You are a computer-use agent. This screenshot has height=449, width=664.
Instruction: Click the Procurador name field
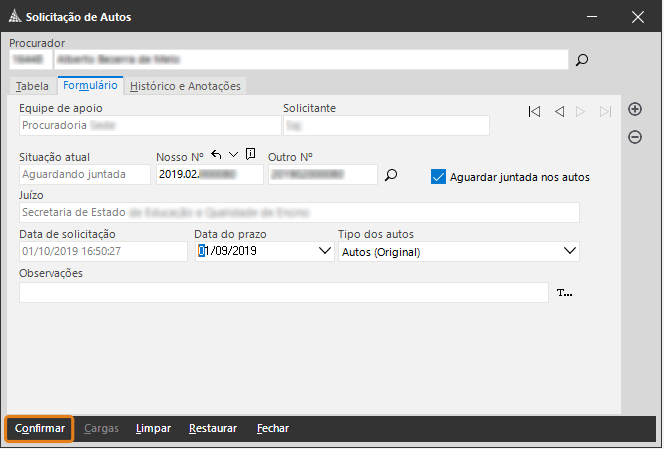(x=311, y=60)
